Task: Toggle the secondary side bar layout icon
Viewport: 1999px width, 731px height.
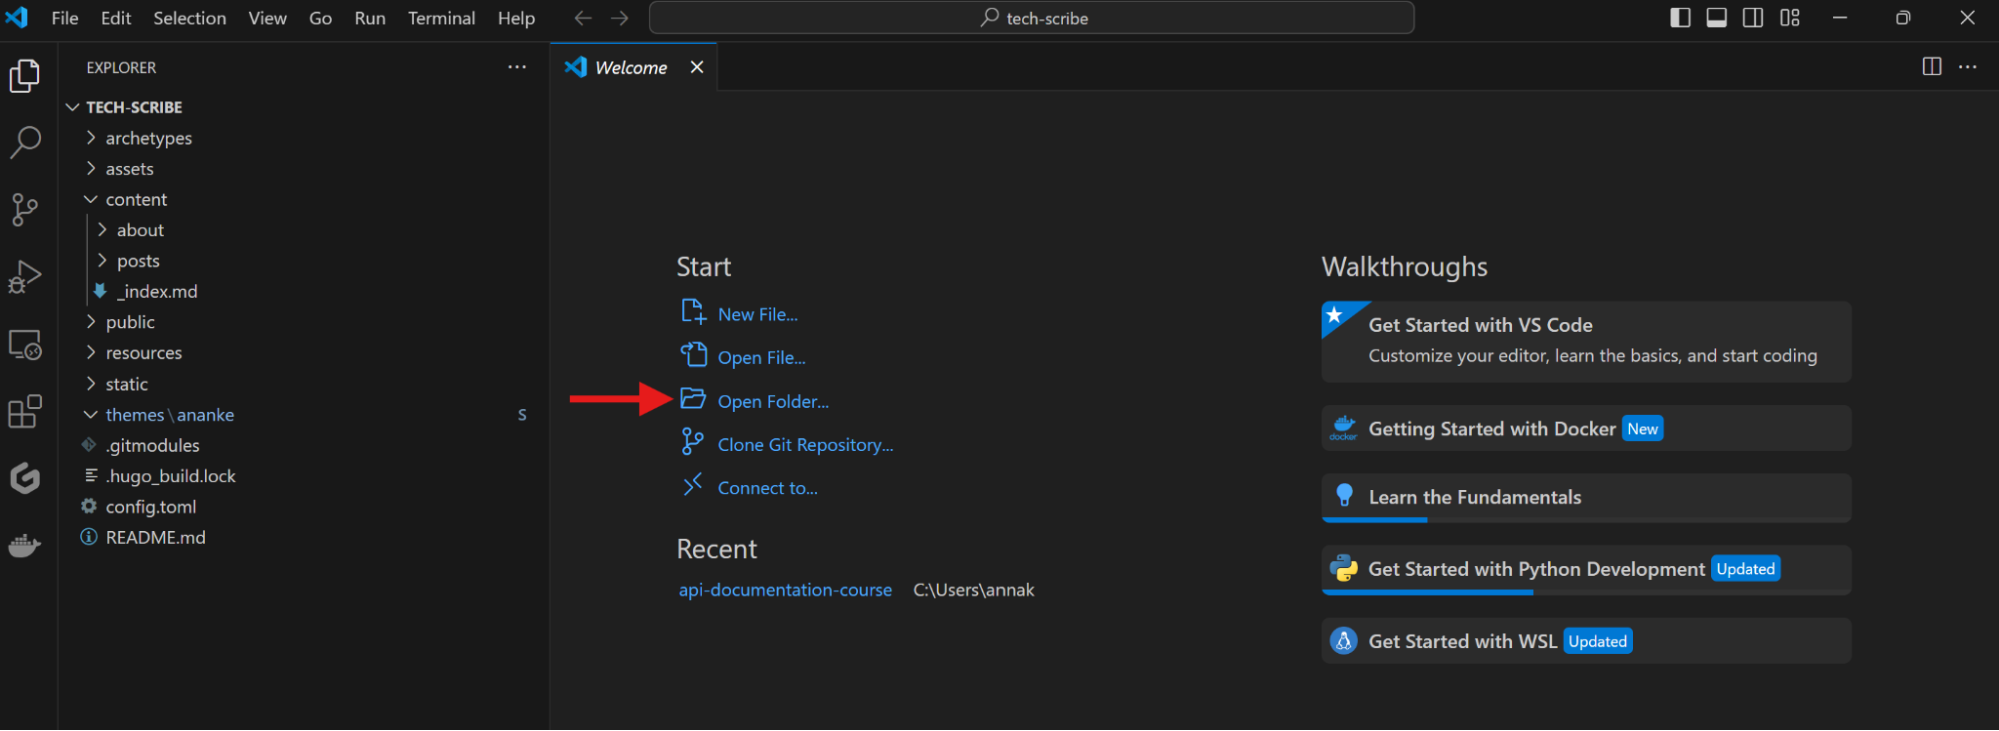Action: [x=1753, y=18]
